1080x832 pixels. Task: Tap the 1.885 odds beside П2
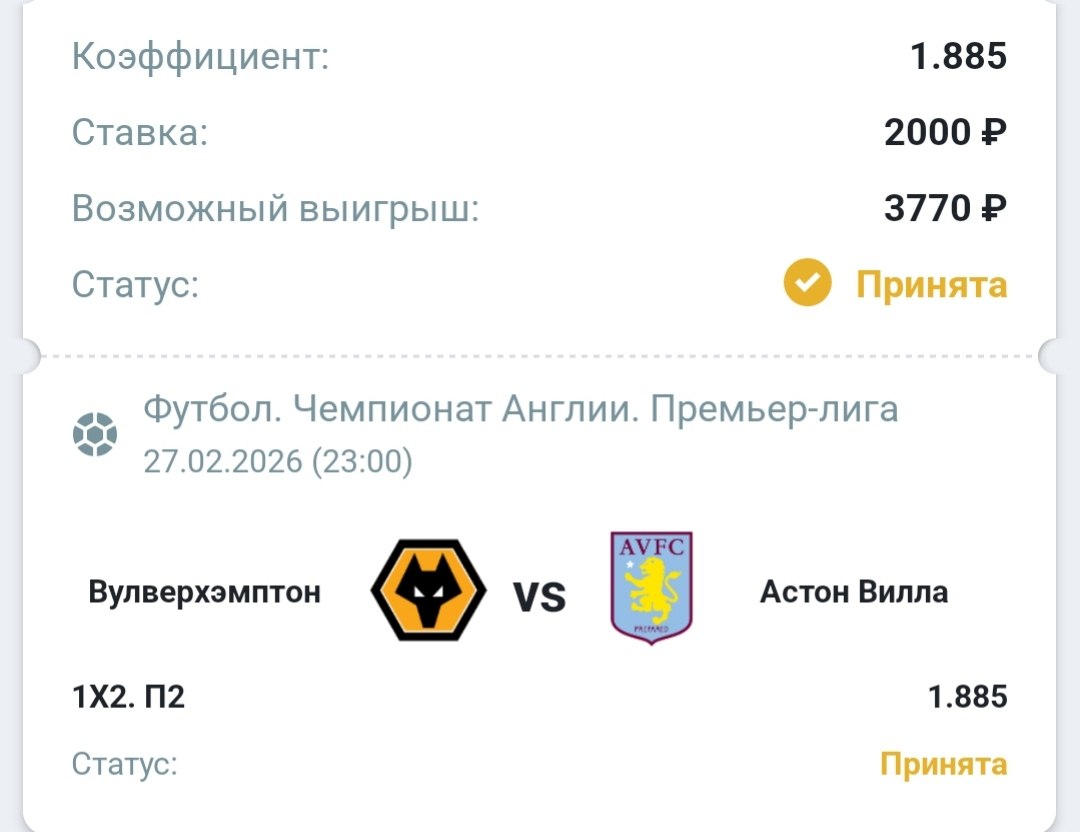(967, 696)
